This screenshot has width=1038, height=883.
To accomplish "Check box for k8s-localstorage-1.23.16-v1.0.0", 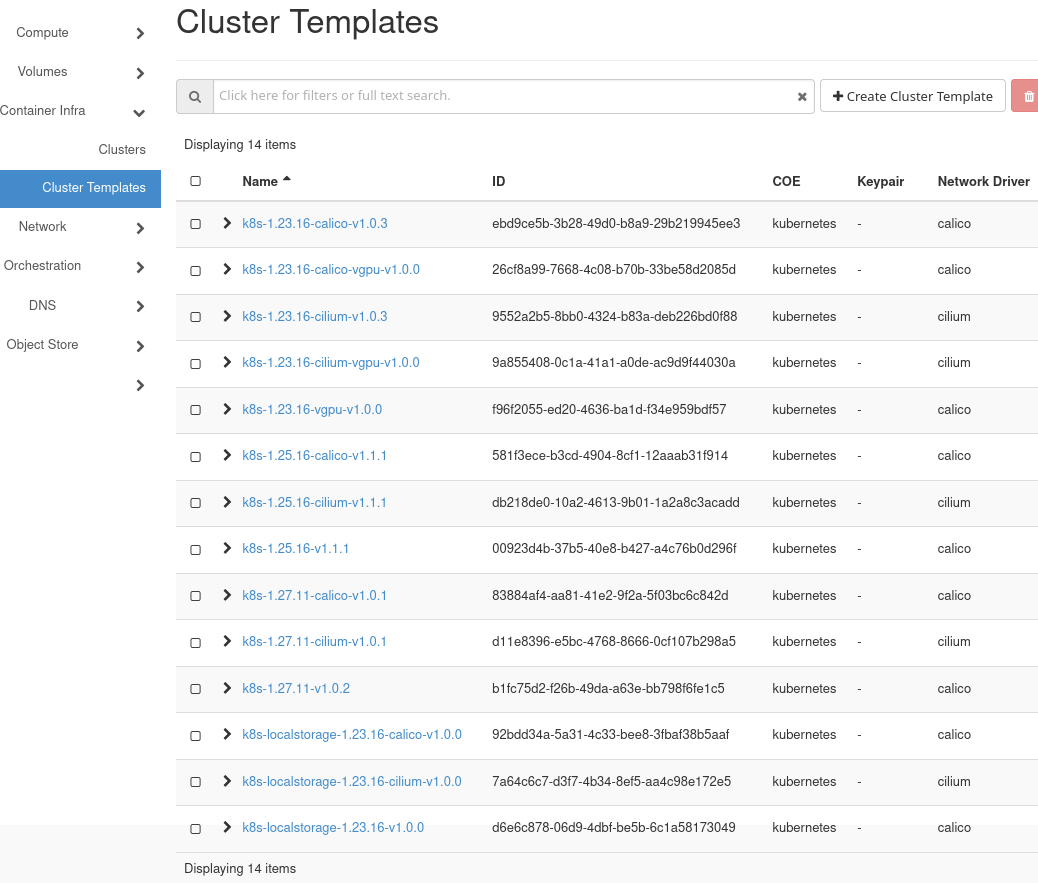I will pos(195,829).
